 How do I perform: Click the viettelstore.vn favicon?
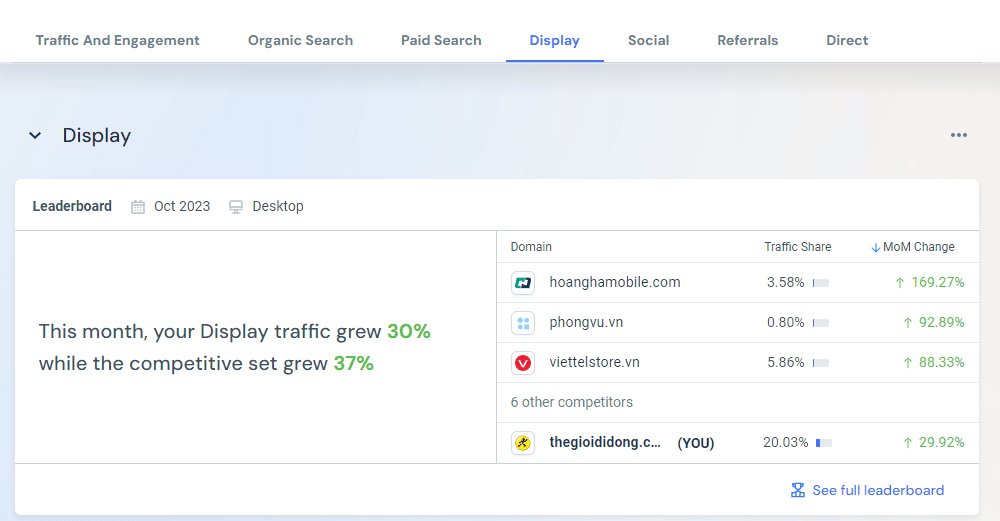(x=523, y=363)
